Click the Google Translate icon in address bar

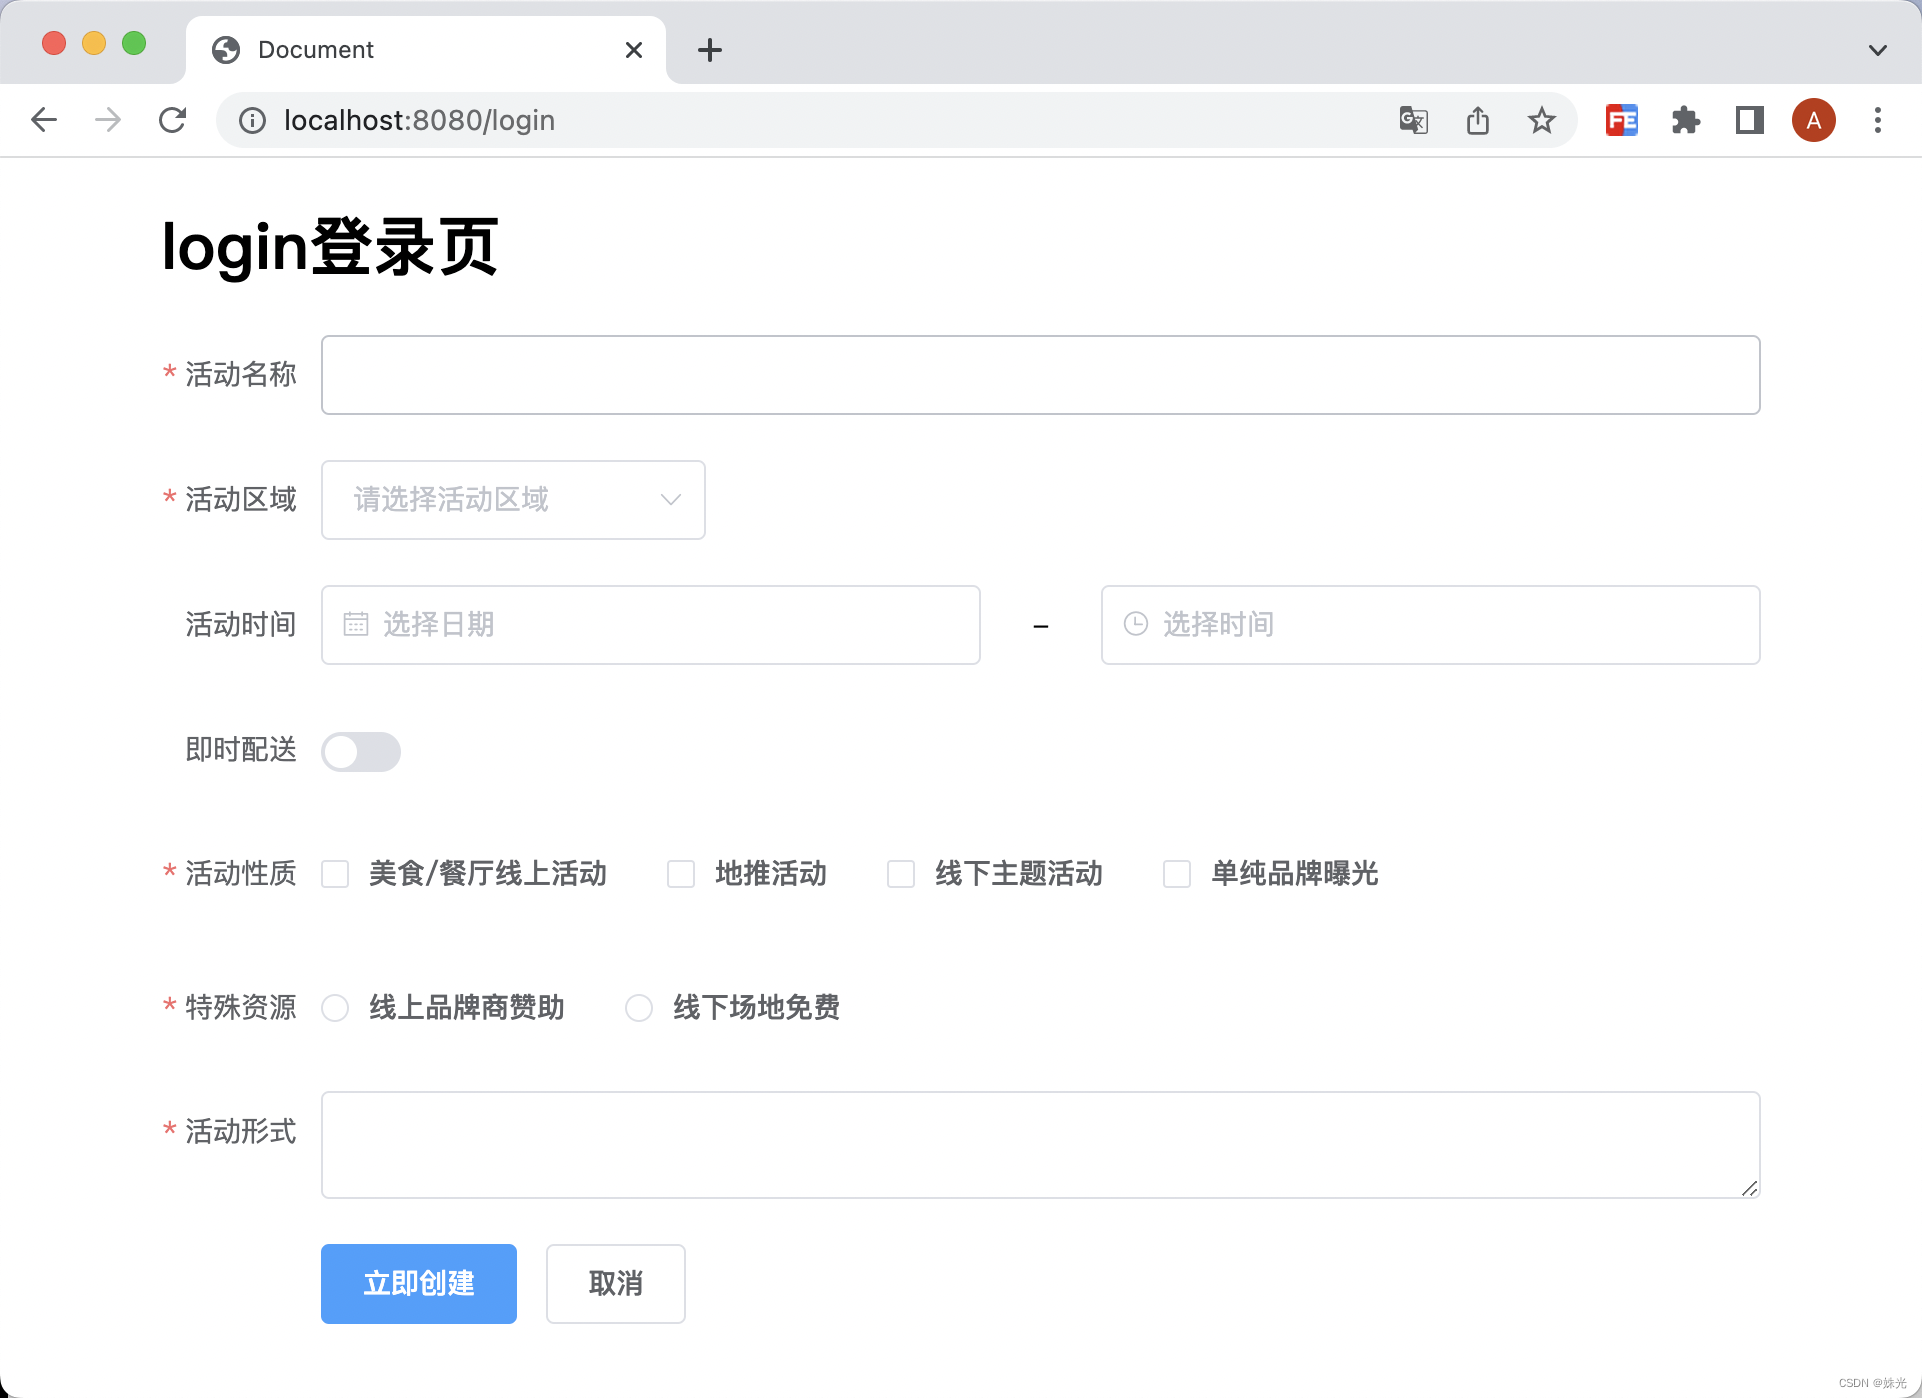(x=1413, y=120)
